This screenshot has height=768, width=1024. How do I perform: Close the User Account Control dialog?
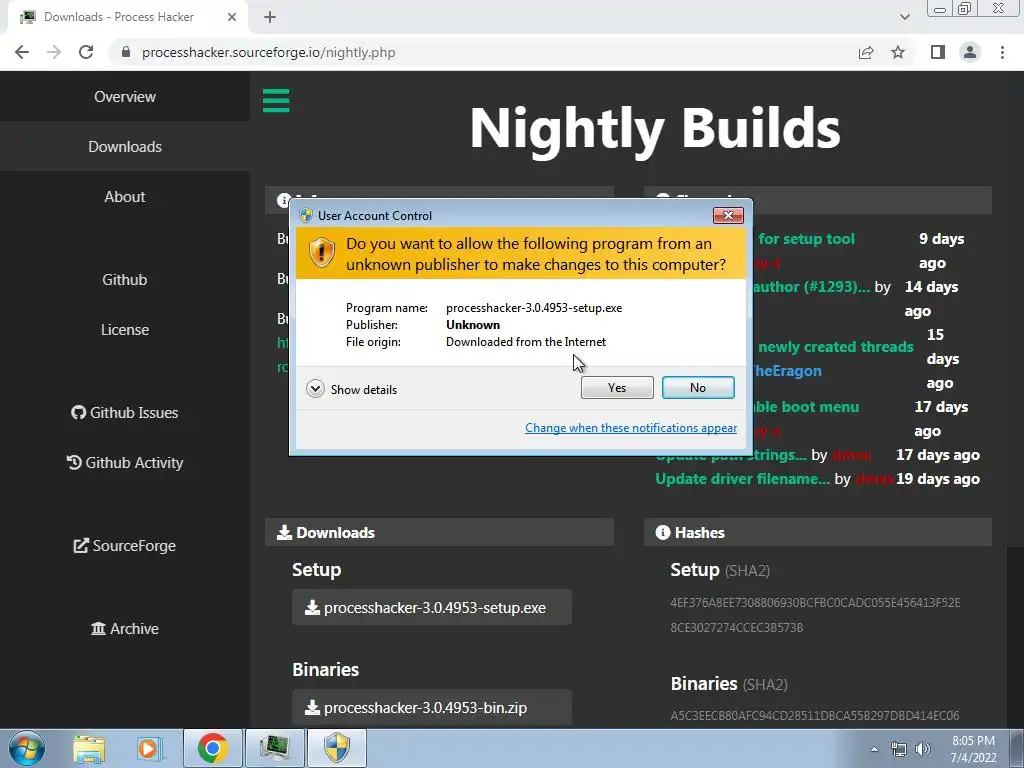728,215
